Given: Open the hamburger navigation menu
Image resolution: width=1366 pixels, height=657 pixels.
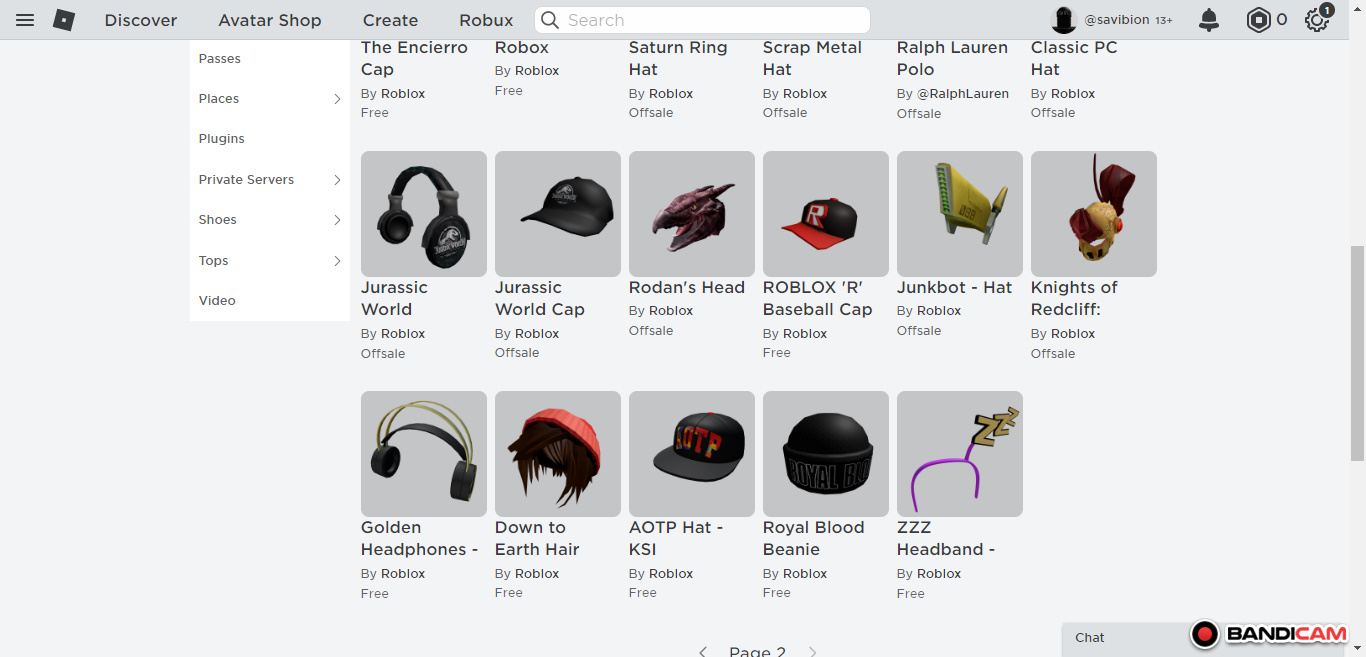Looking at the screenshot, I should point(25,20).
